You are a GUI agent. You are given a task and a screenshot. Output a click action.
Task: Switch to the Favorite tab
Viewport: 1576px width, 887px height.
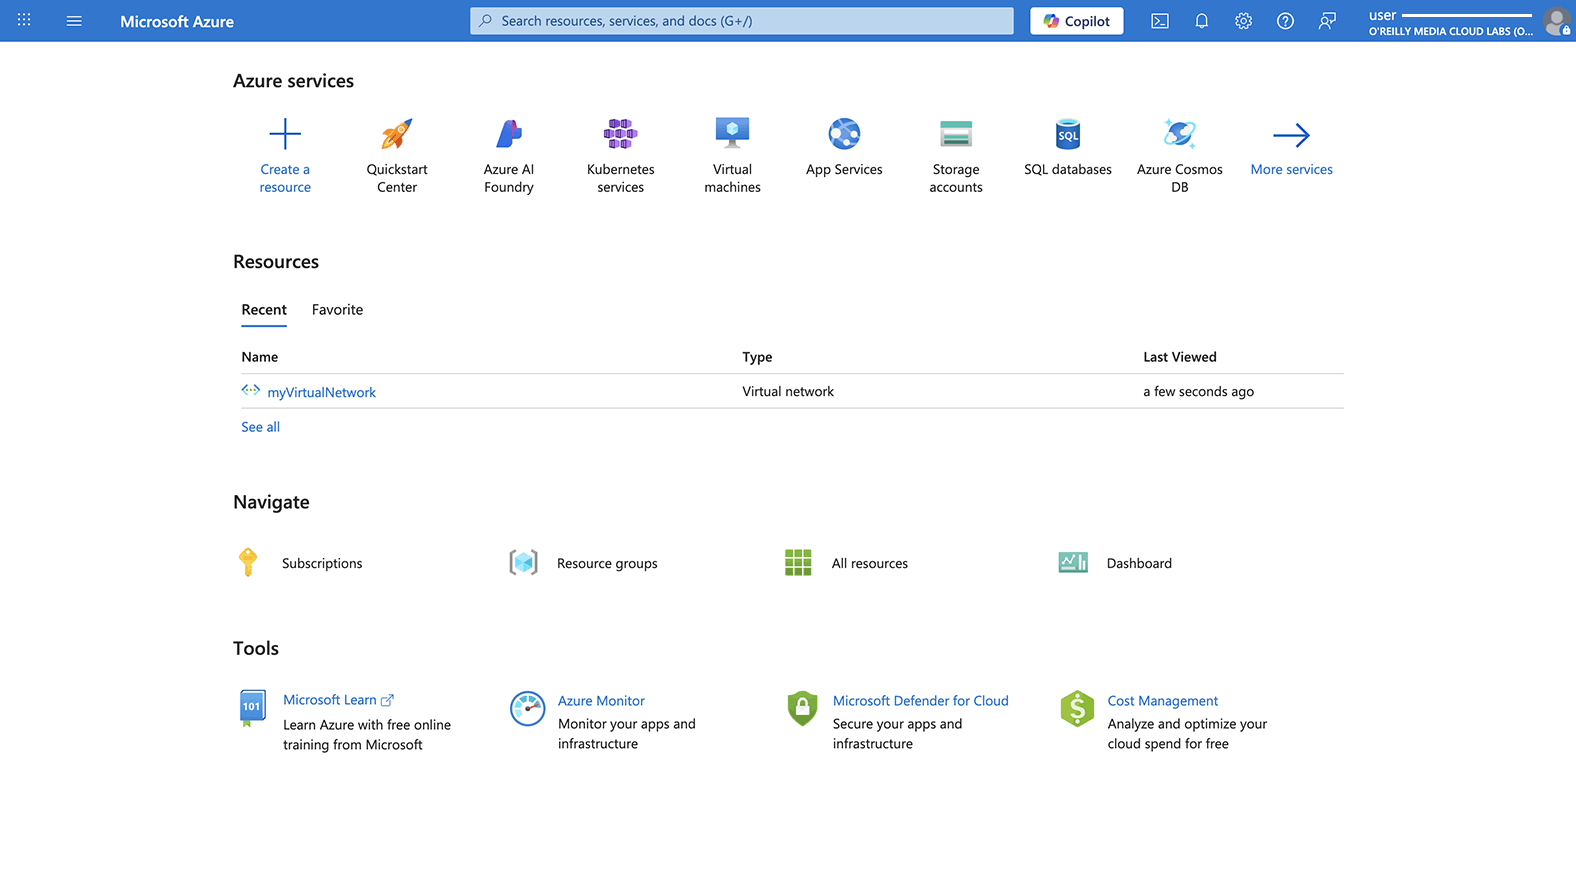[x=337, y=310]
